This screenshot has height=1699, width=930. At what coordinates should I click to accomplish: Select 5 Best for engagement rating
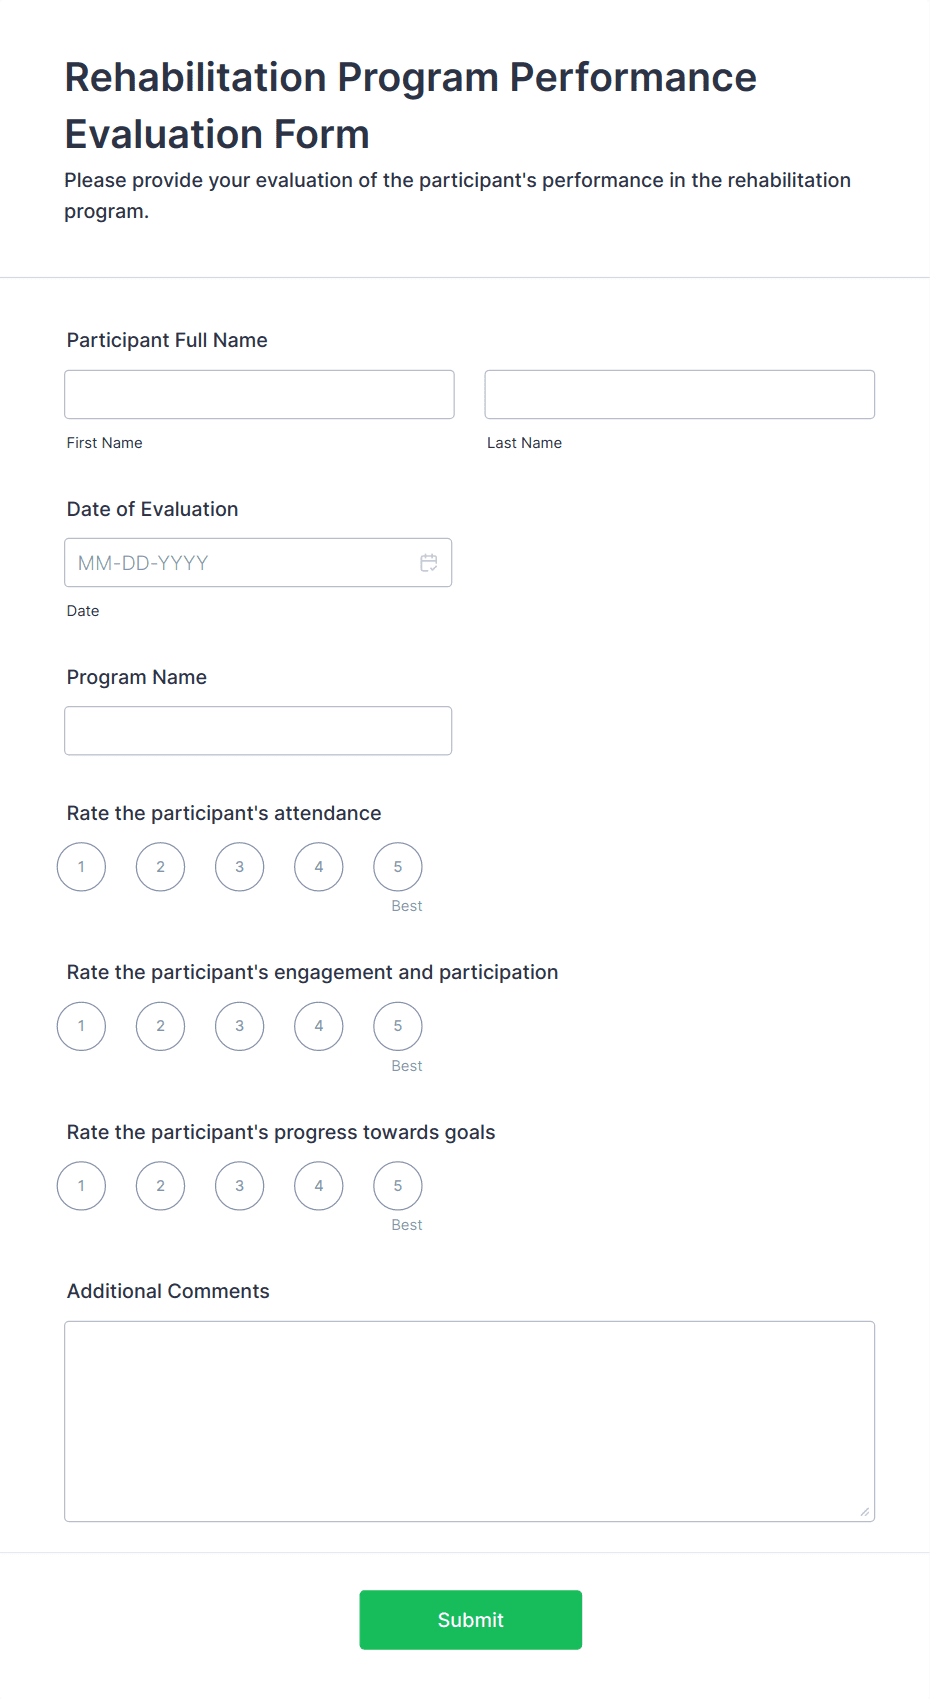(397, 1025)
